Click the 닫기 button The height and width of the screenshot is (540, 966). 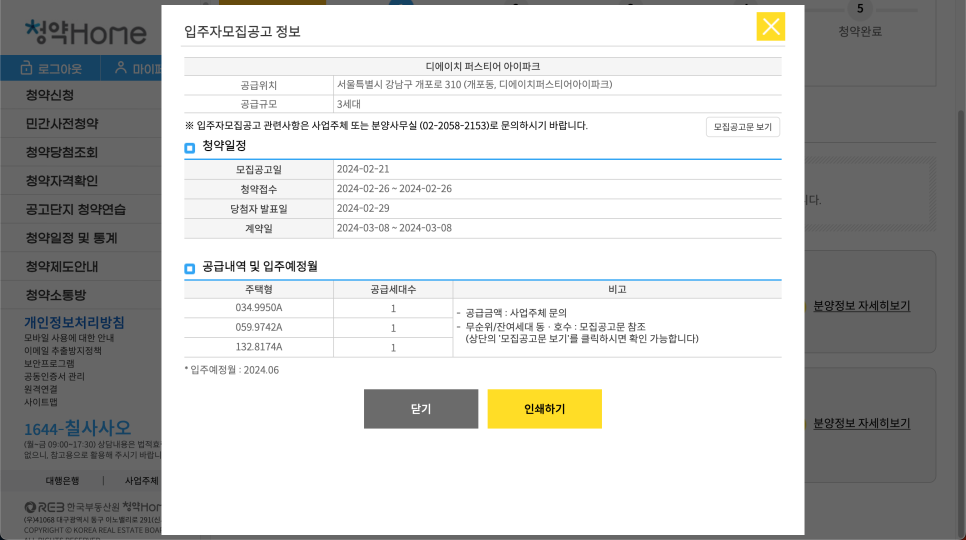coord(421,409)
